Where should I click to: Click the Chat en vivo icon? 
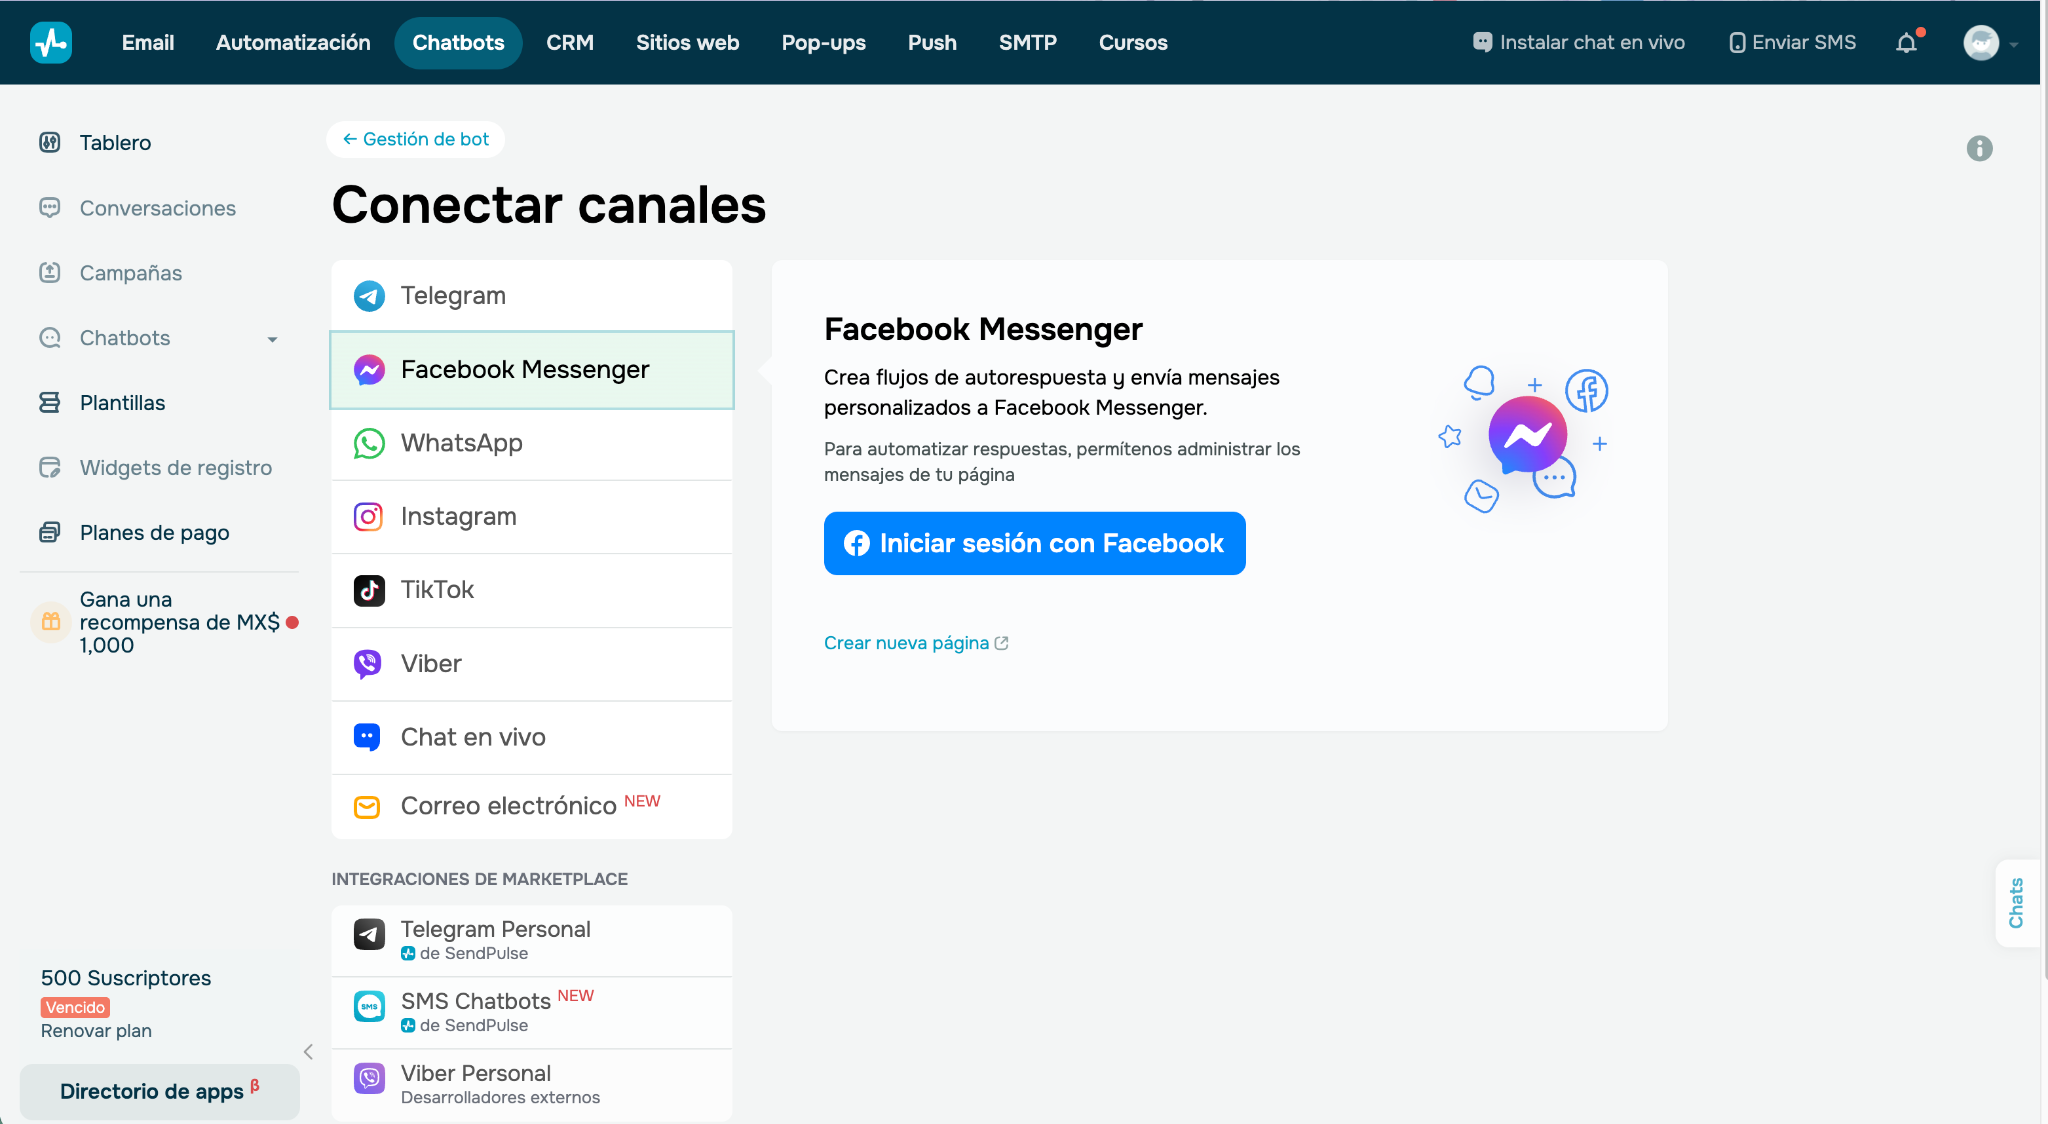[367, 737]
